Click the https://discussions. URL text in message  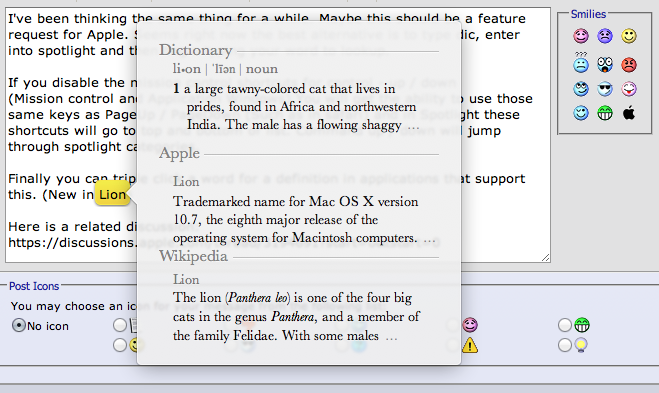tap(73, 243)
